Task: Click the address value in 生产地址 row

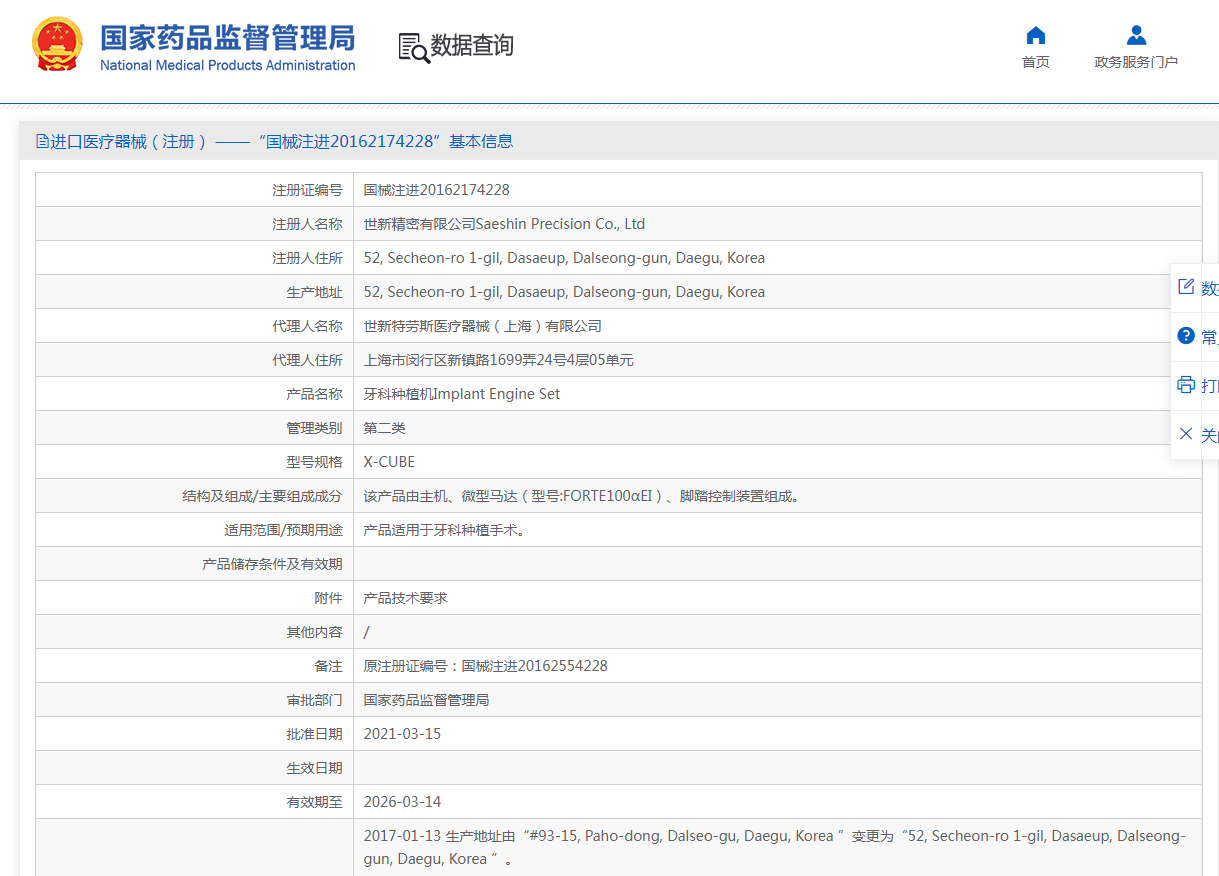Action: [564, 292]
